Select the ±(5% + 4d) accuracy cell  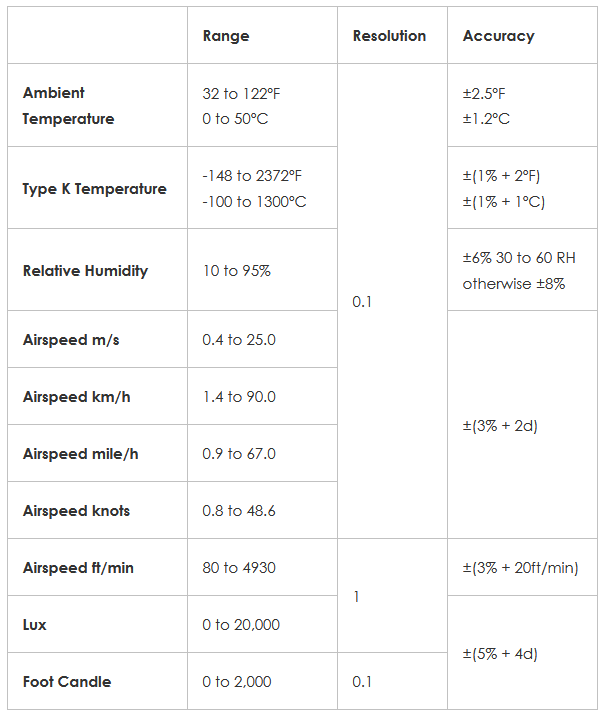point(500,654)
